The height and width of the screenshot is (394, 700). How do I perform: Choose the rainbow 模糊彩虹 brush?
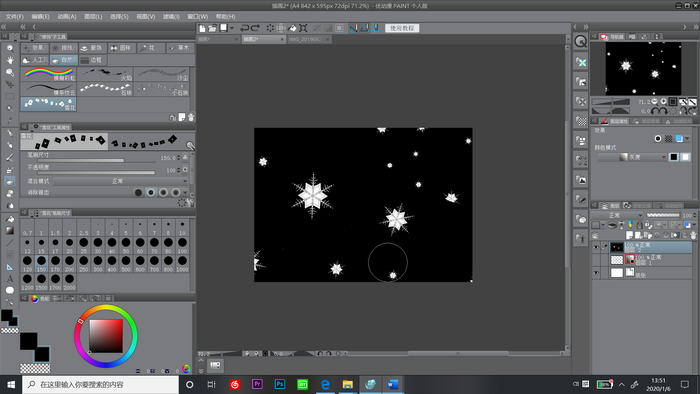49,74
